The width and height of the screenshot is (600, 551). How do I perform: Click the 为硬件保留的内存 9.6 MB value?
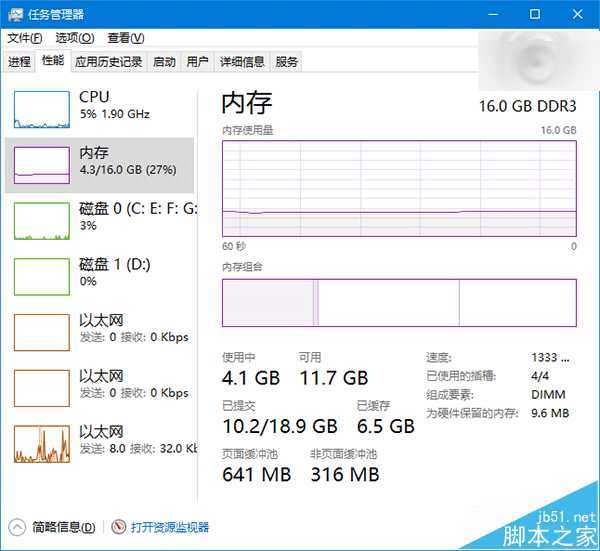click(x=550, y=413)
